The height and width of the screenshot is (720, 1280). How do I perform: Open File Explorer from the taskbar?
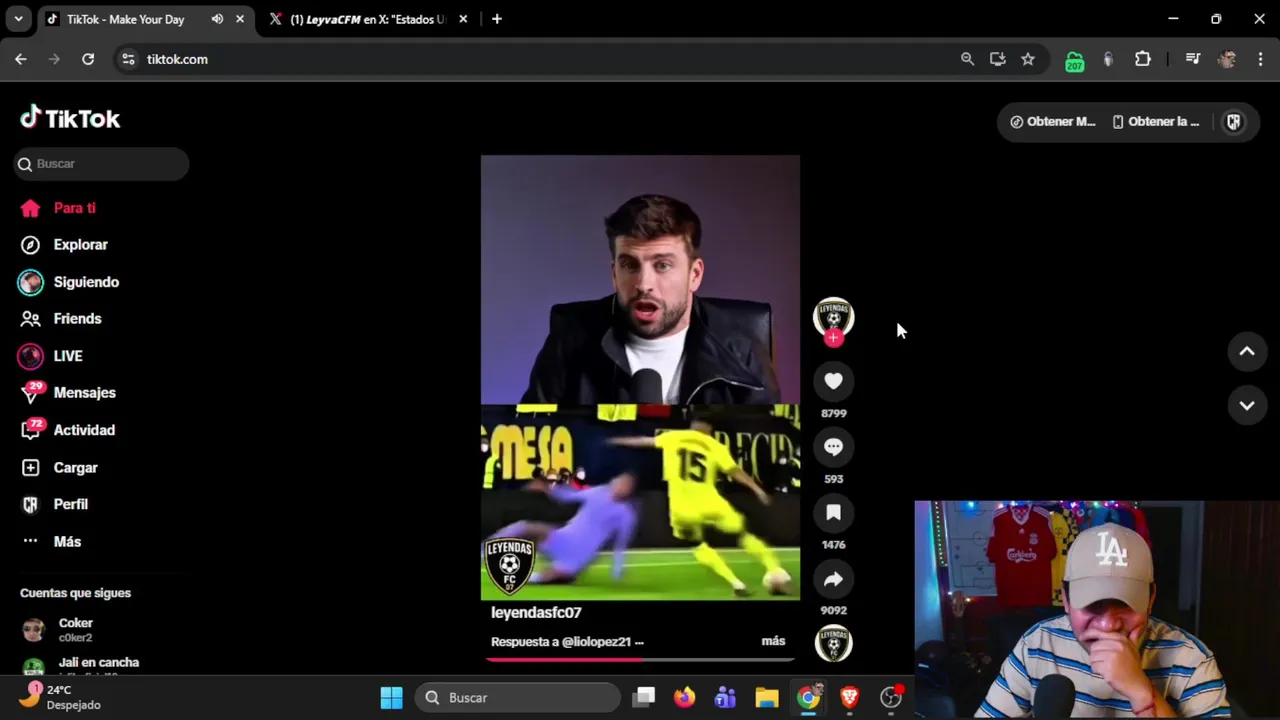click(767, 698)
